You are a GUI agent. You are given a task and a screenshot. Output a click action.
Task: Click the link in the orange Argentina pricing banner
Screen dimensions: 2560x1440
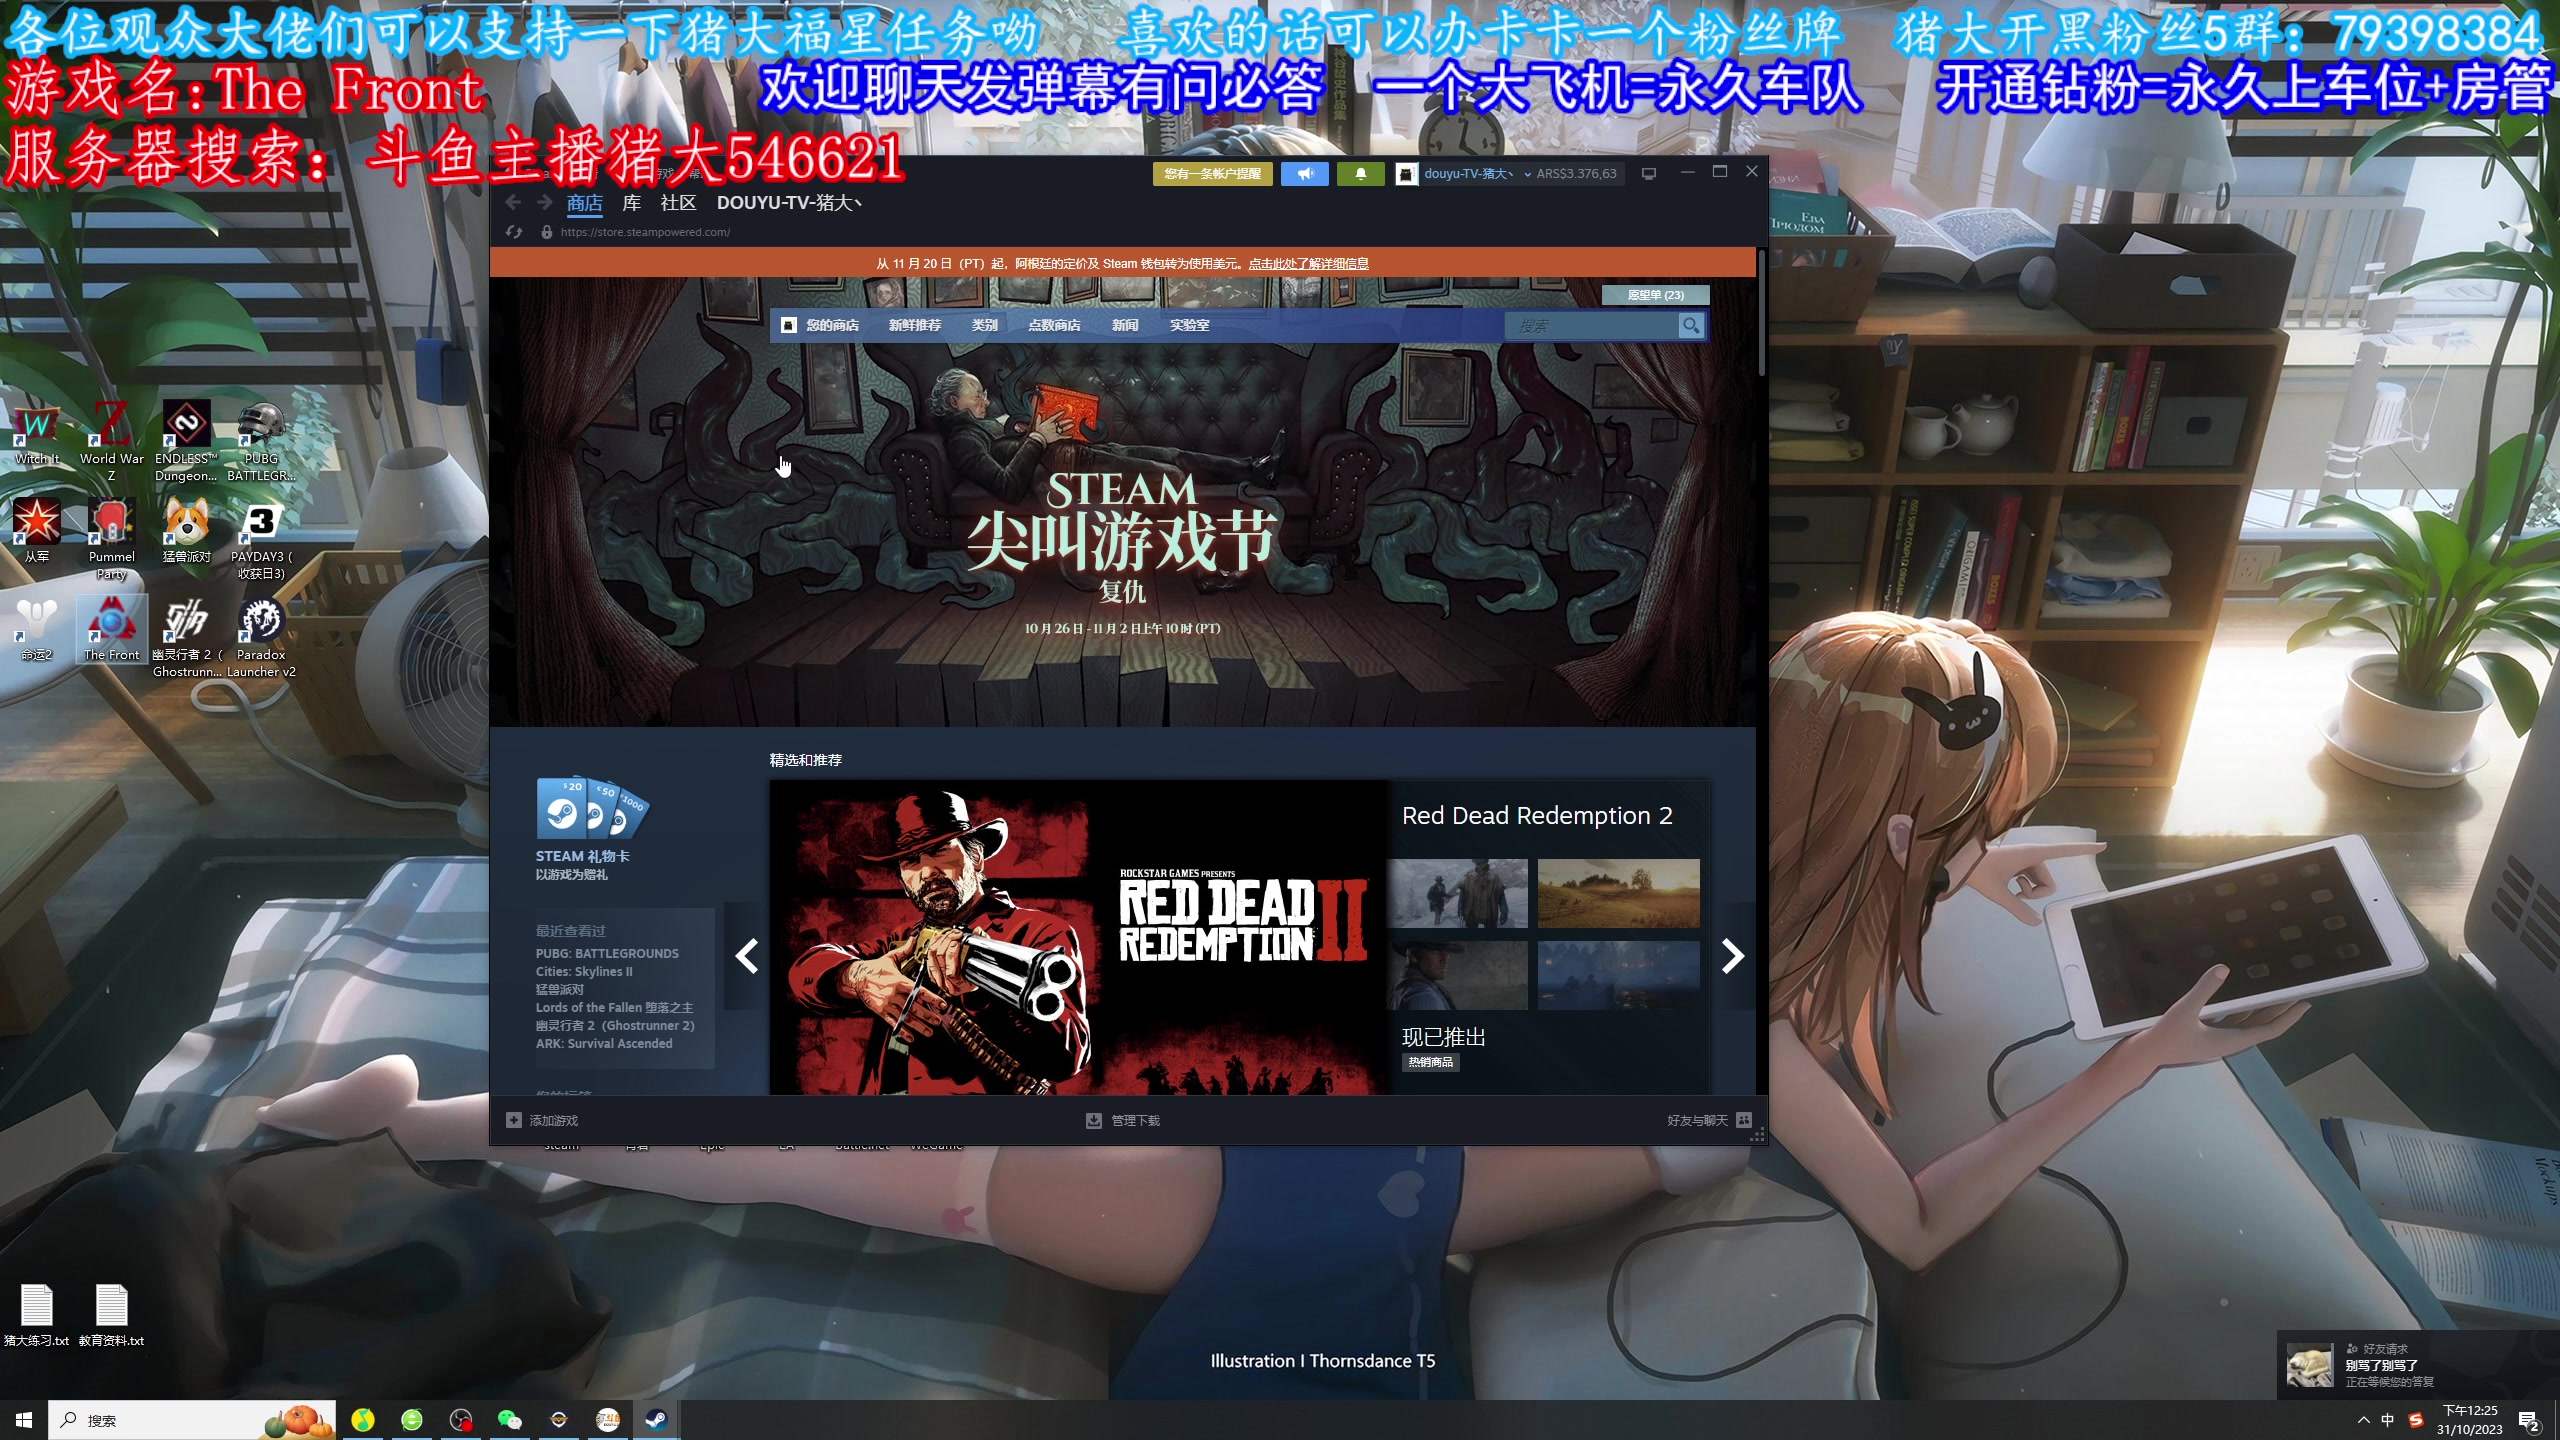tap(1308, 264)
